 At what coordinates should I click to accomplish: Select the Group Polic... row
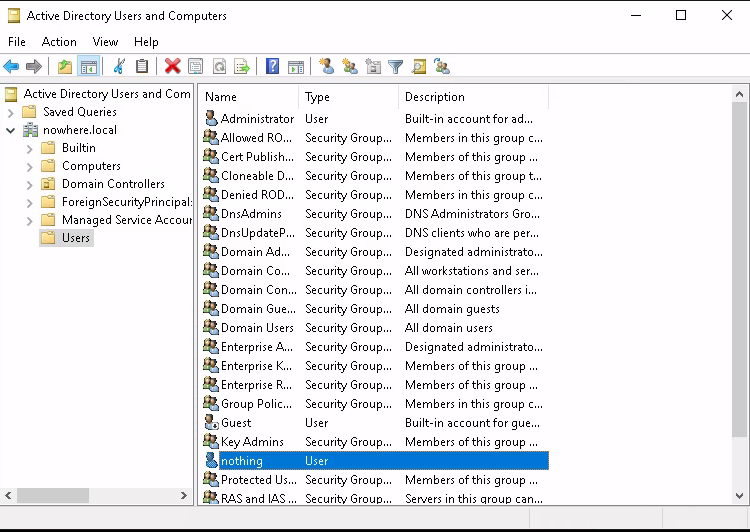coord(375,403)
